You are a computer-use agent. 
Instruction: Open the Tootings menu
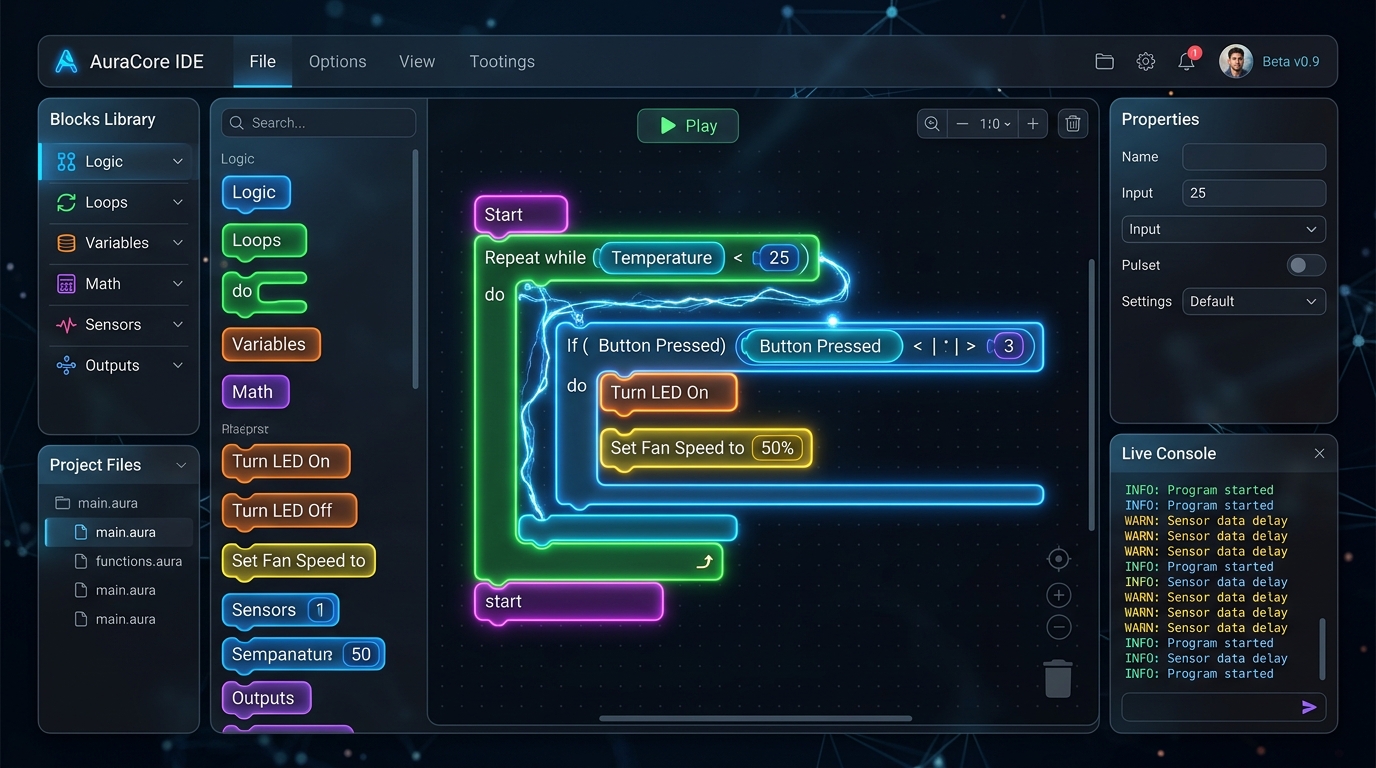502,61
